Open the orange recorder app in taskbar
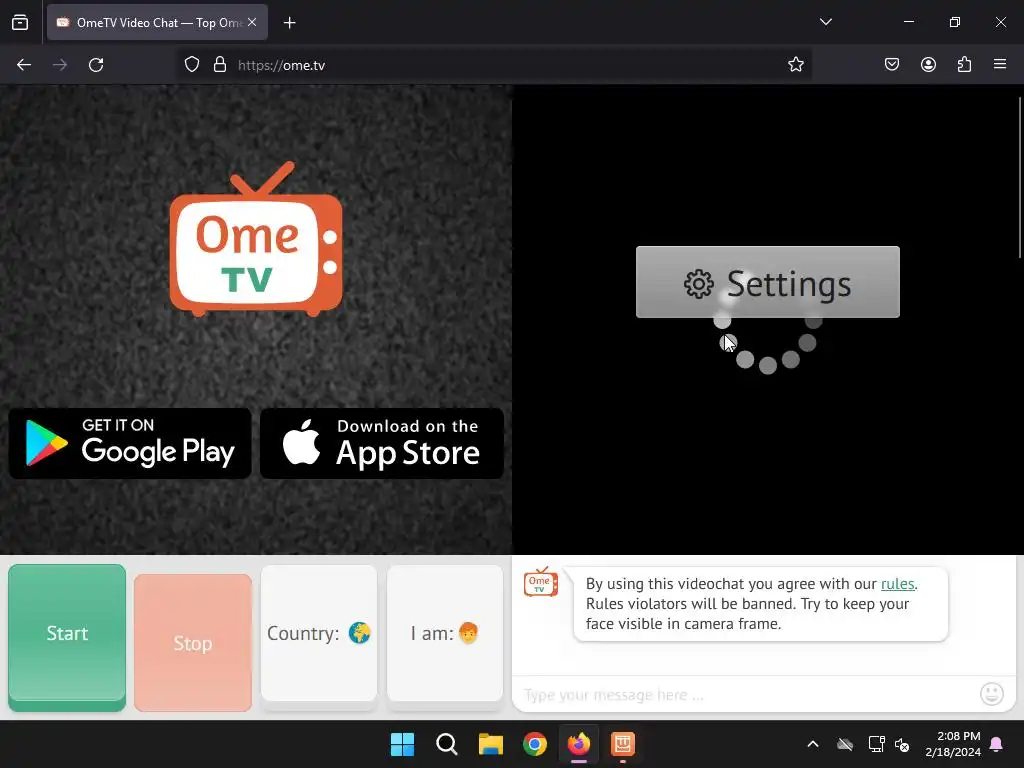The width and height of the screenshot is (1024, 768). click(x=623, y=744)
